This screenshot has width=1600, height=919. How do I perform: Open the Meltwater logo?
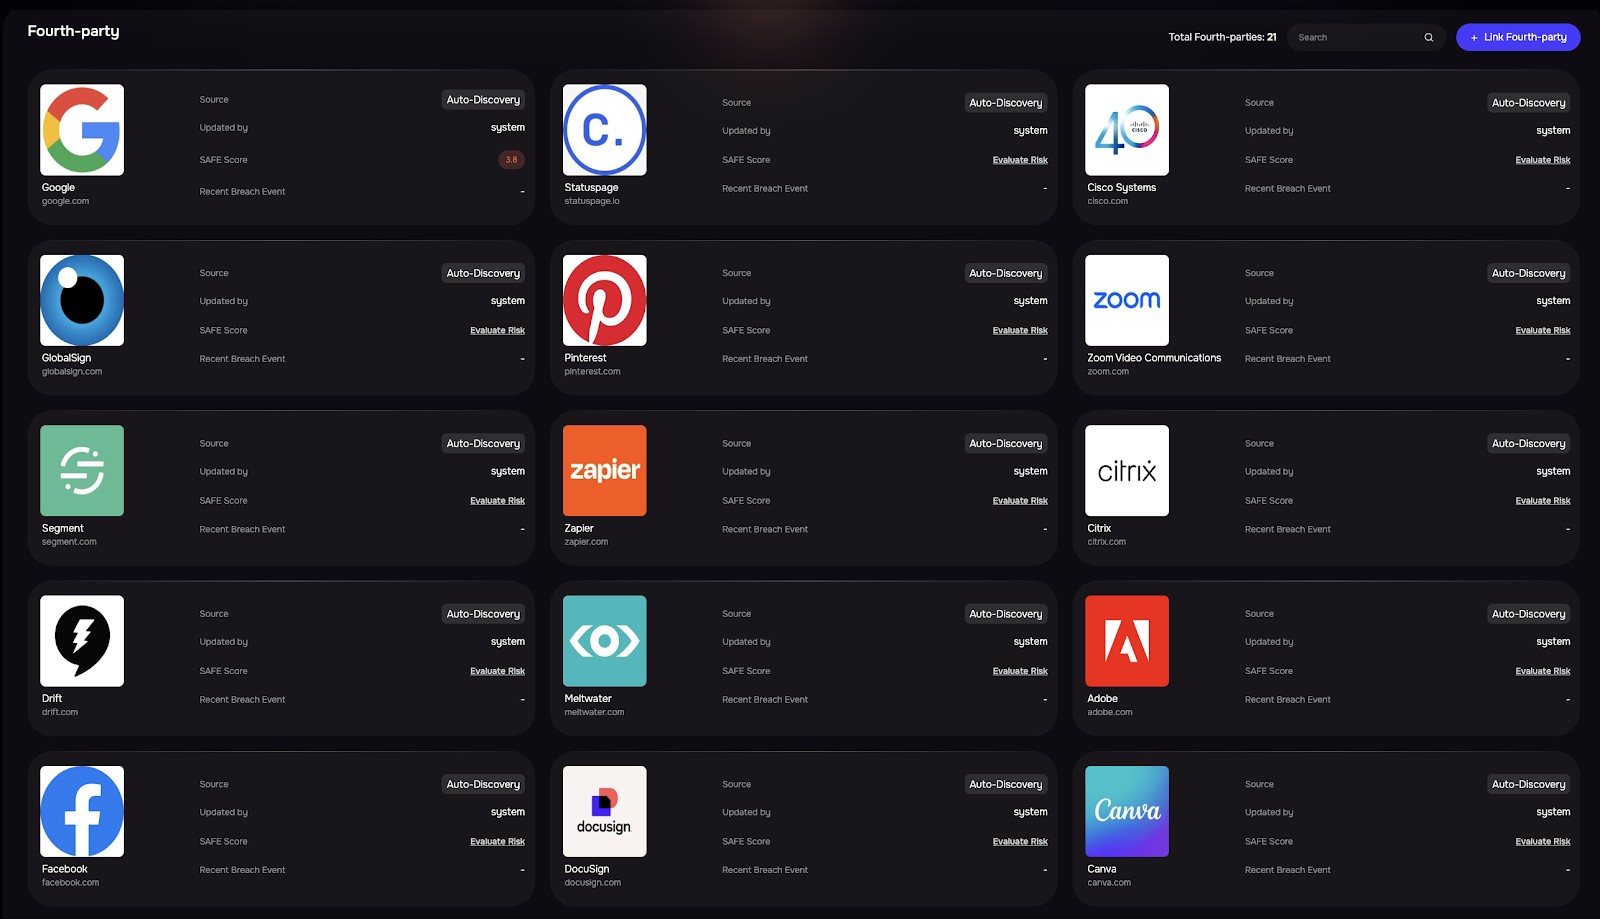coord(605,641)
